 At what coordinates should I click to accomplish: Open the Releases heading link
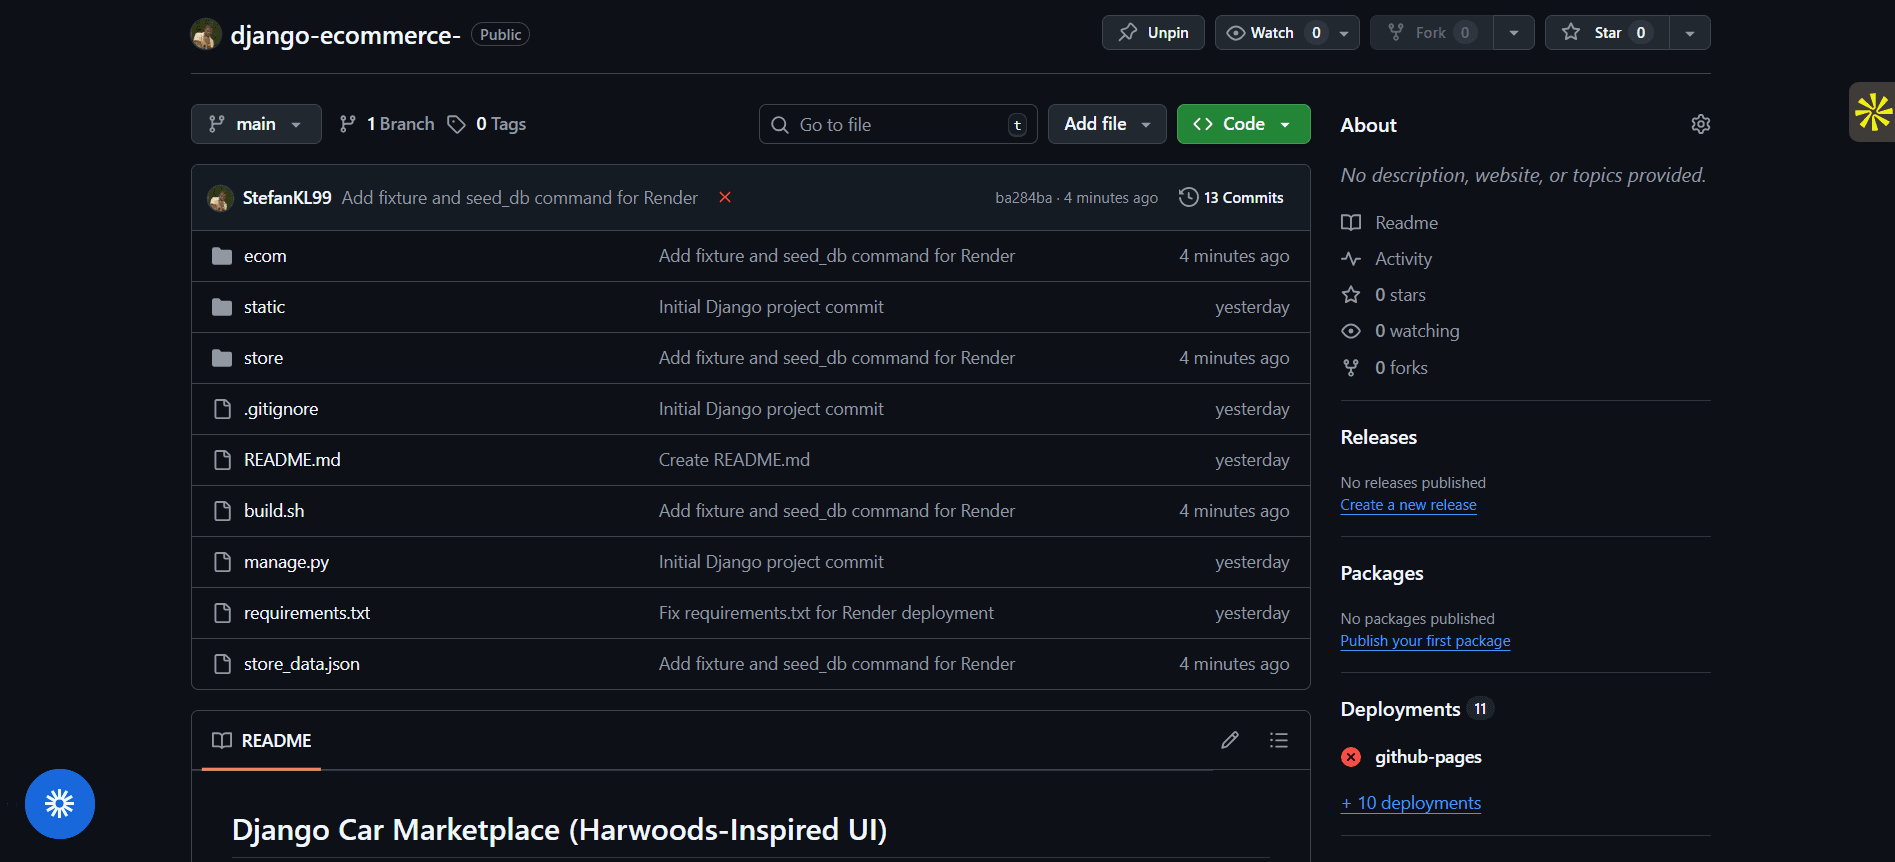(x=1378, y=437)
